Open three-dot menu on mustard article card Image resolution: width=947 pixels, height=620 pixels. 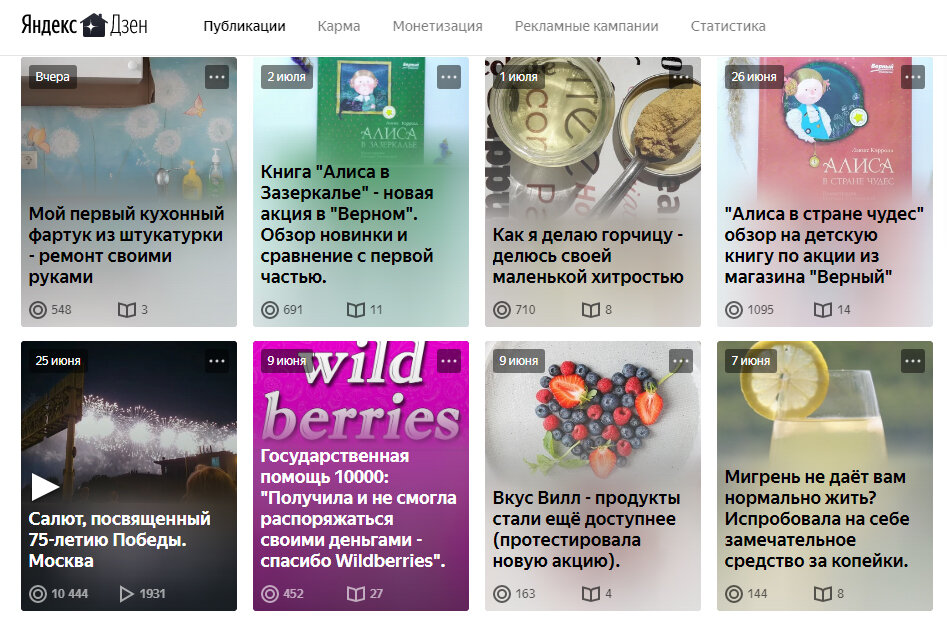point(681,77)
